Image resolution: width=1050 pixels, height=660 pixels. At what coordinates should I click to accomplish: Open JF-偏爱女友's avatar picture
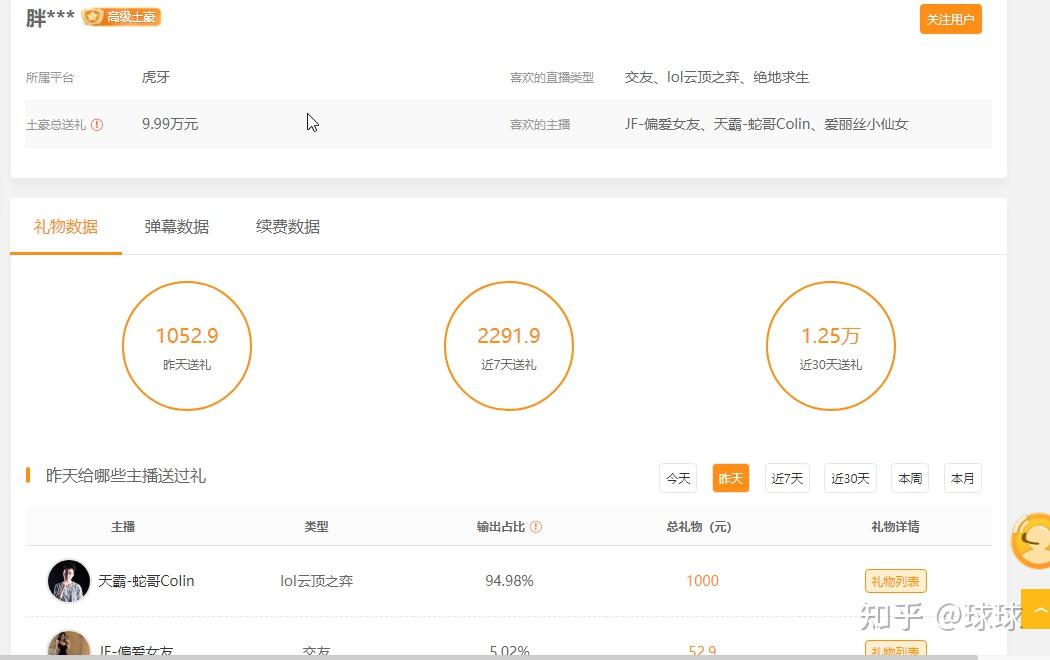click(x=68, y=647)
